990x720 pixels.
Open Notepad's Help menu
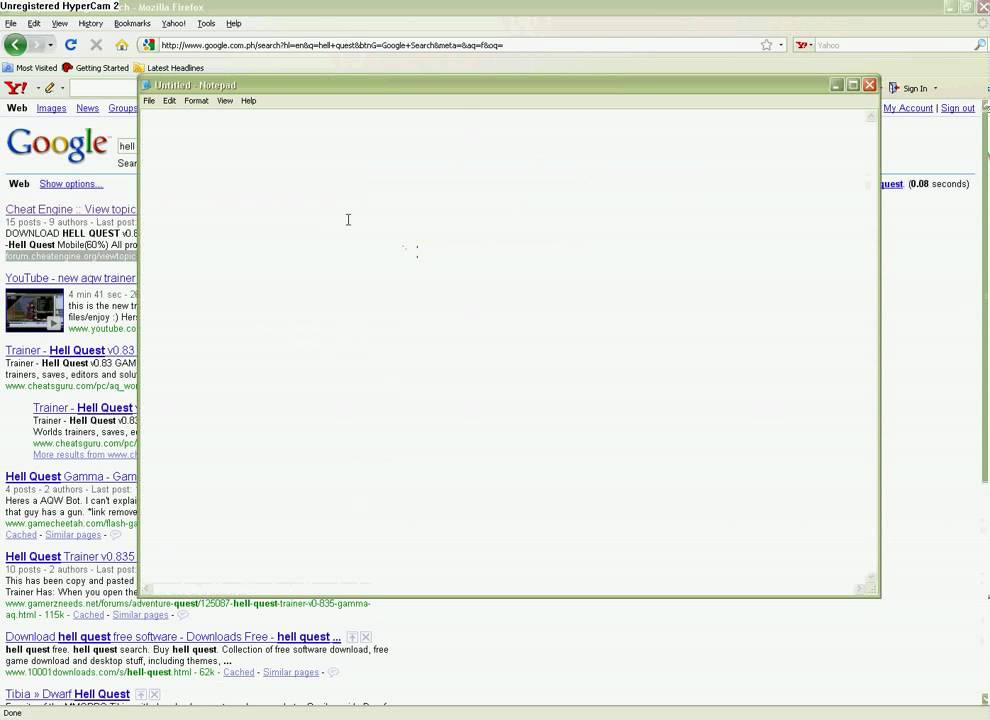point(249,100)
